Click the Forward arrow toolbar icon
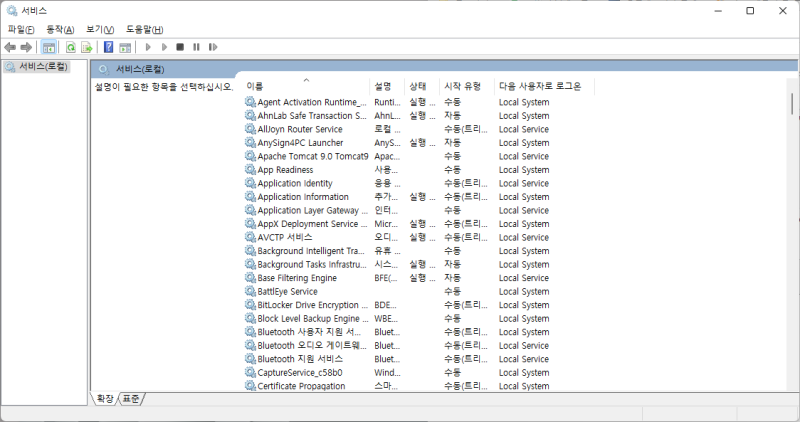 coord(26,47)
